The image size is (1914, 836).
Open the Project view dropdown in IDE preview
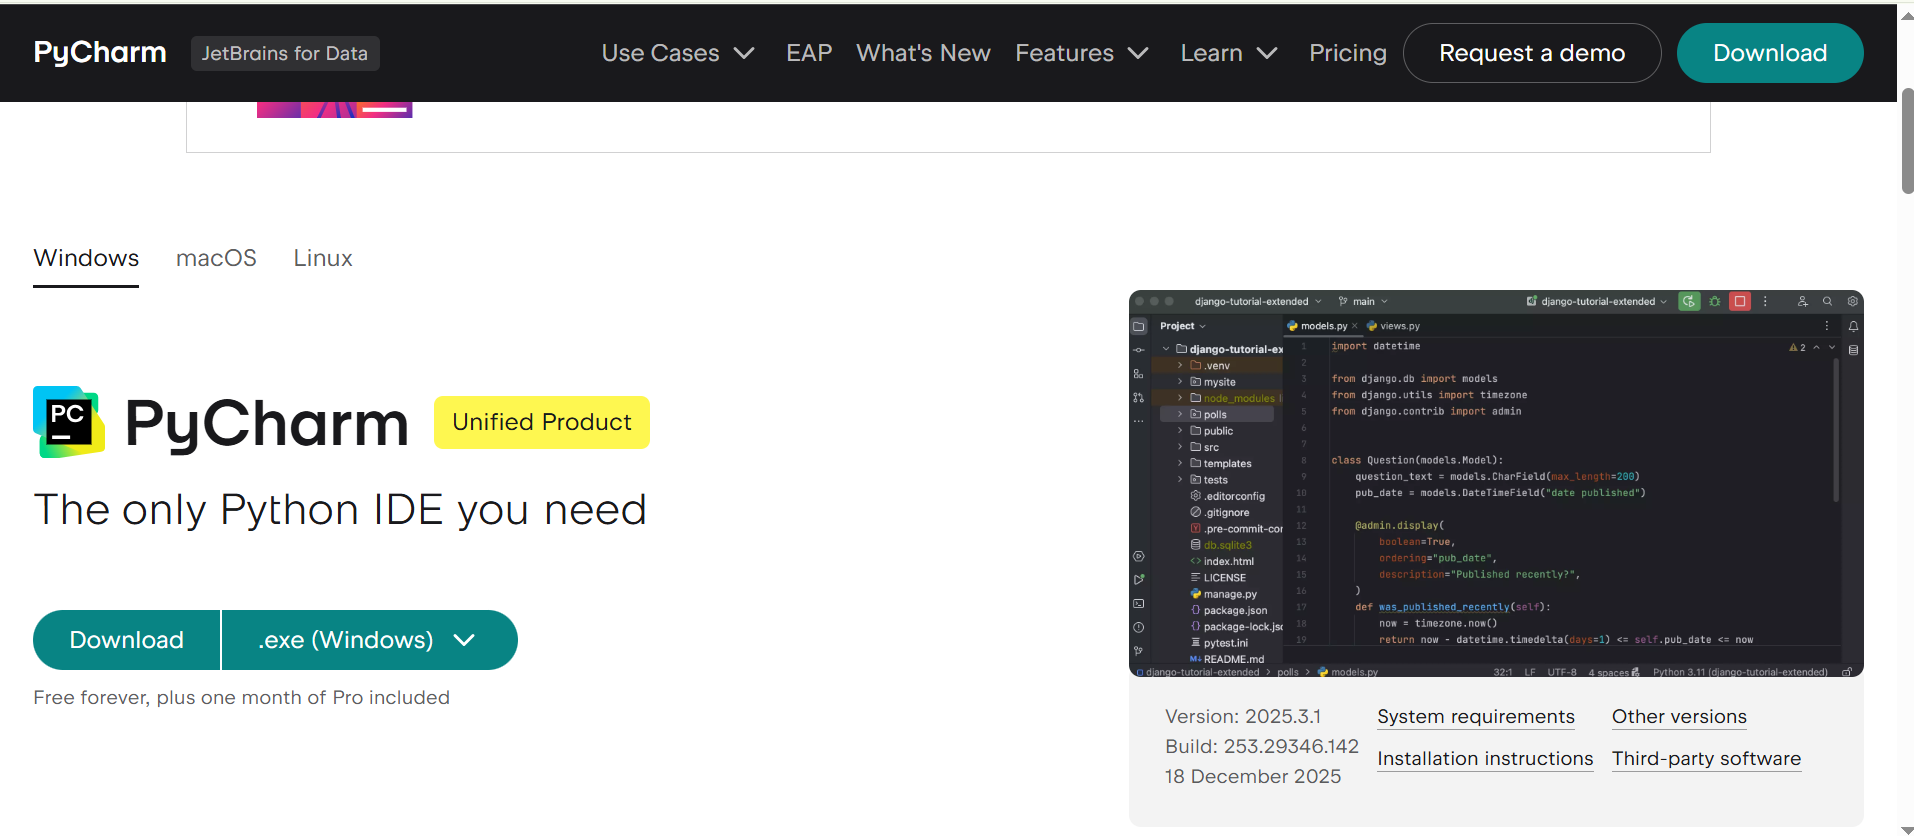1183,326
